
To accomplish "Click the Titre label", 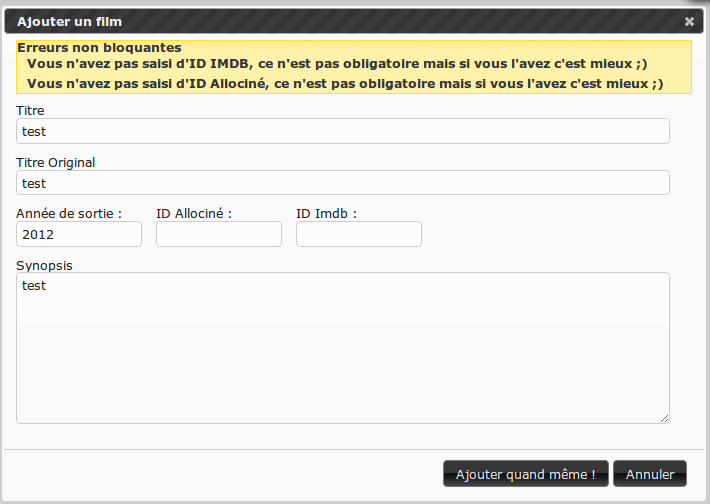I will pyautogui.click(x=31, y=110).
